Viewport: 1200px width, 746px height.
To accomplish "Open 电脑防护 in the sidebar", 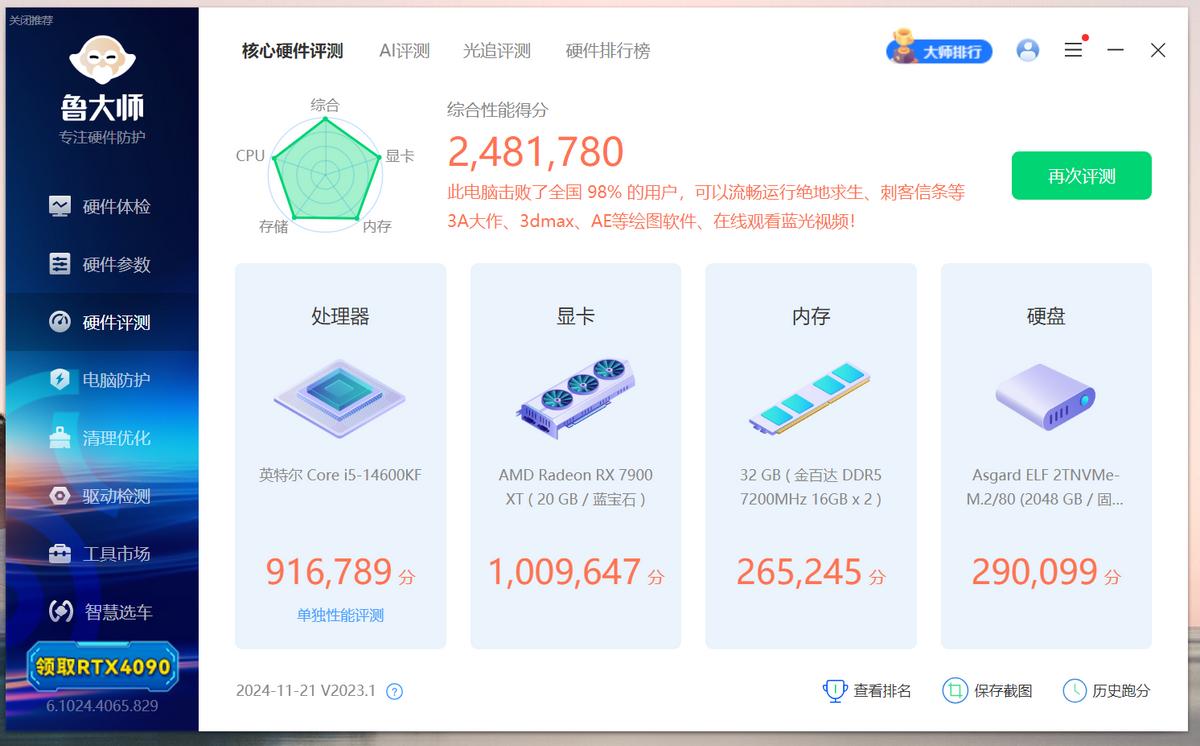I will pyautogui.click(x=101, y=380).
